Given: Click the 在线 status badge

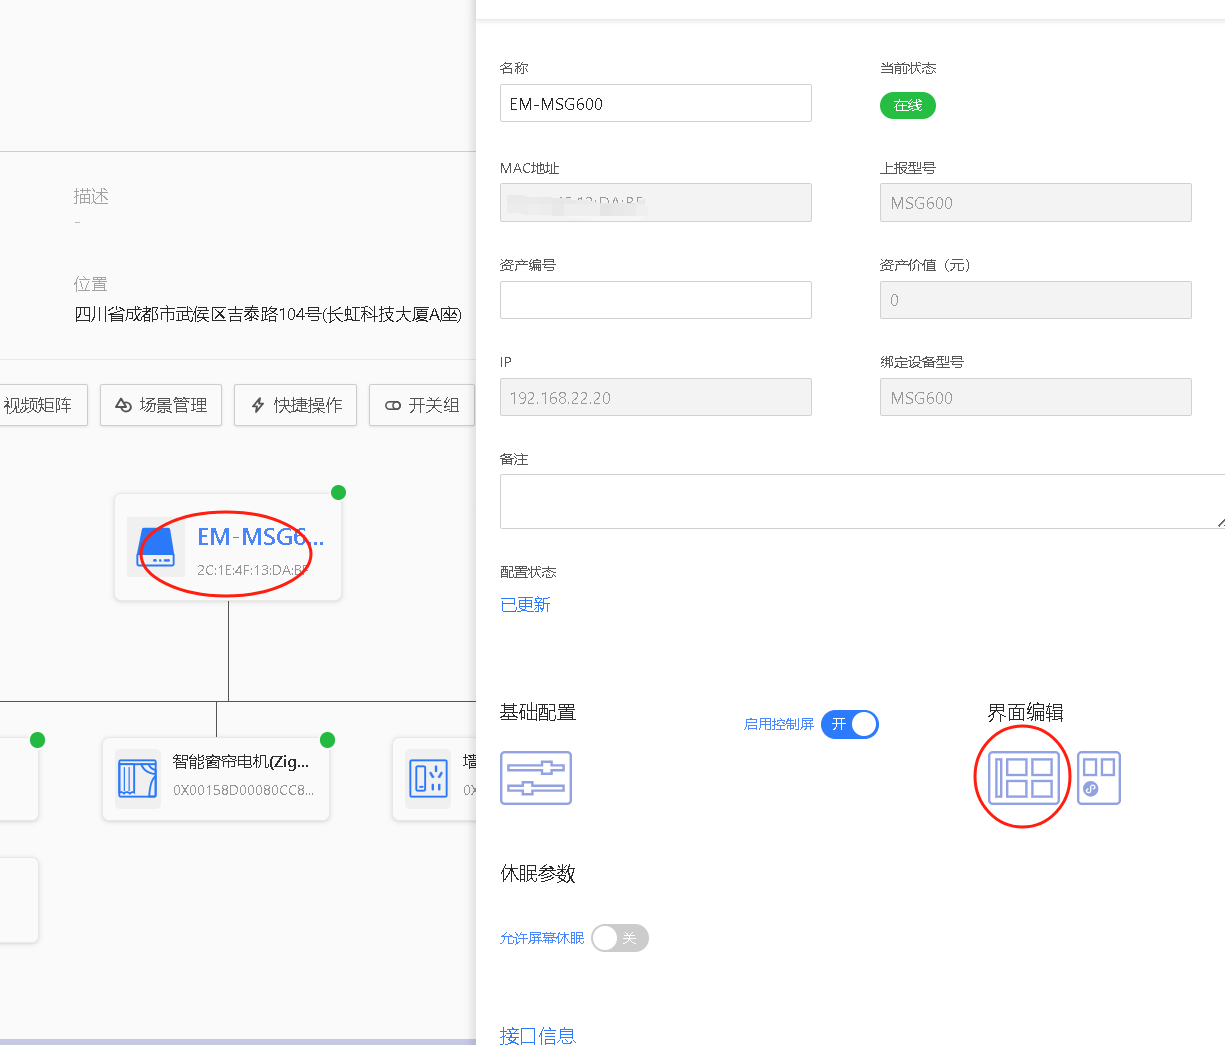Looking at the screenshot, I should 907,105.
